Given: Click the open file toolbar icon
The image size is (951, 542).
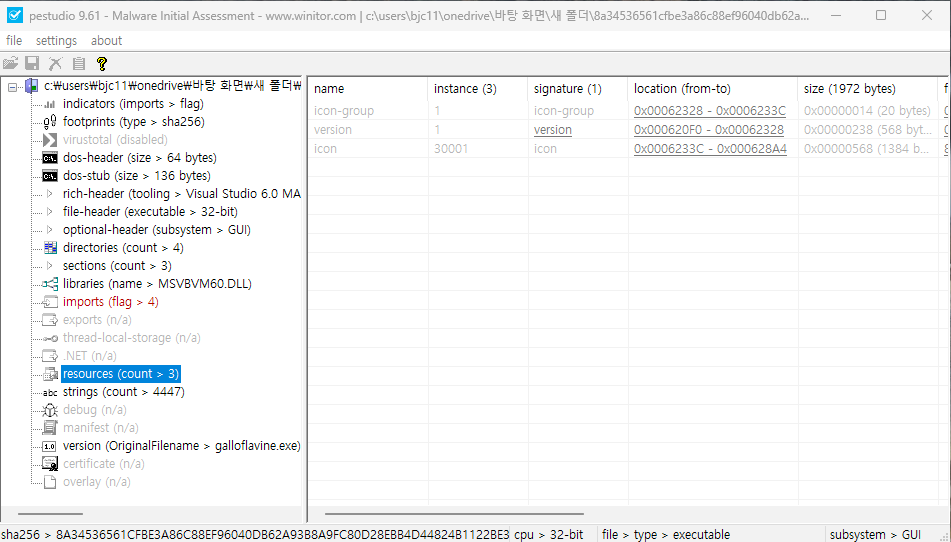Looking at the screenshot, I should click(11, 63).
